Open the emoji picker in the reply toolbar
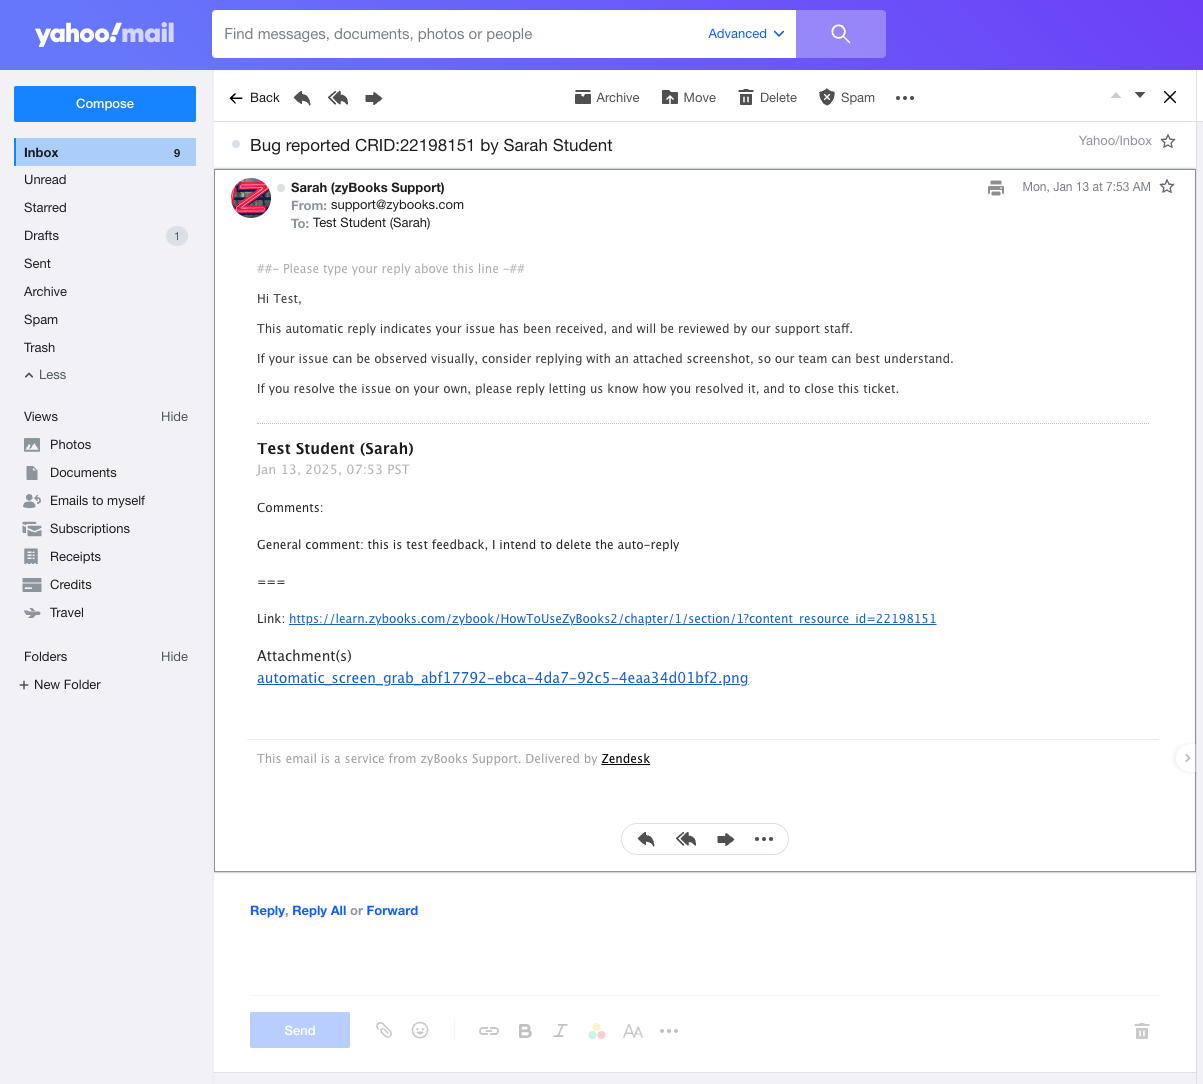 tap(420, 1030)
